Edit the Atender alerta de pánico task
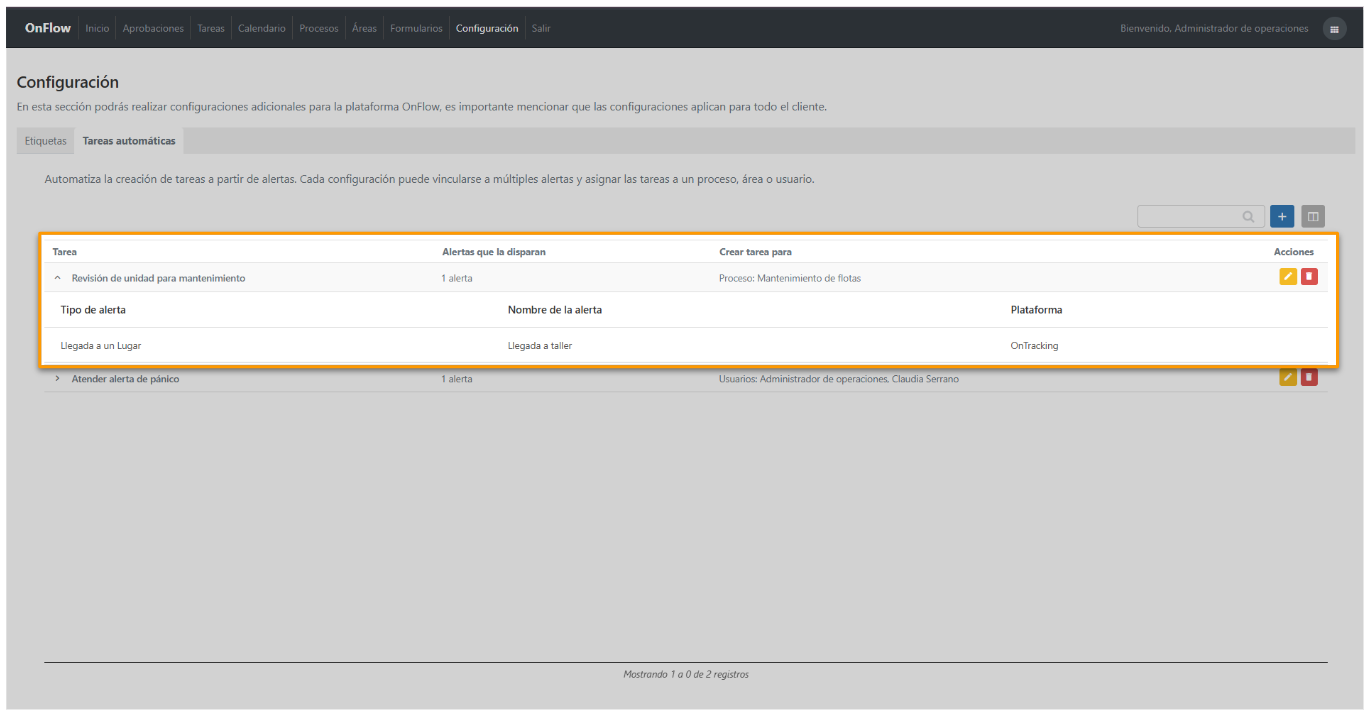Image resolution: width=1372 pixels, height=719 pixels. 1288,377
